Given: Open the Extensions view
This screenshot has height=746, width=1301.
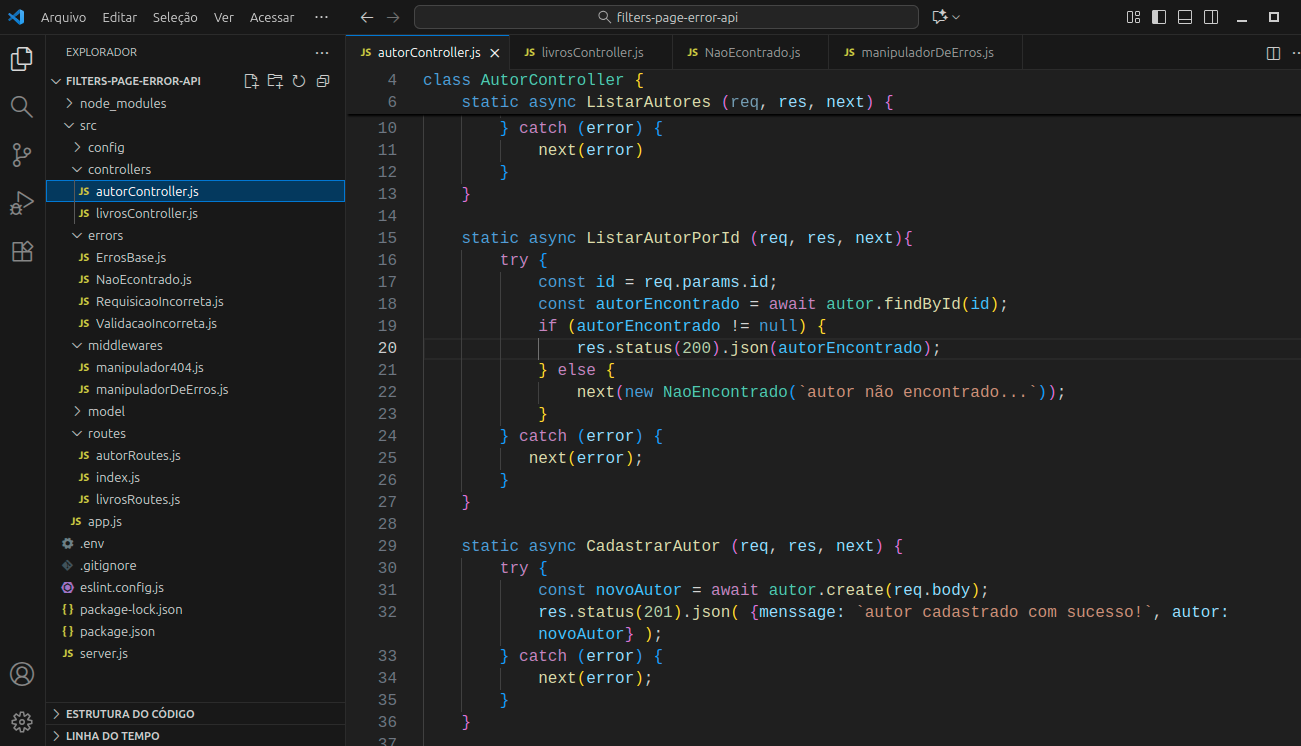Looking at the screenshot, I should (x=22, y=252).
